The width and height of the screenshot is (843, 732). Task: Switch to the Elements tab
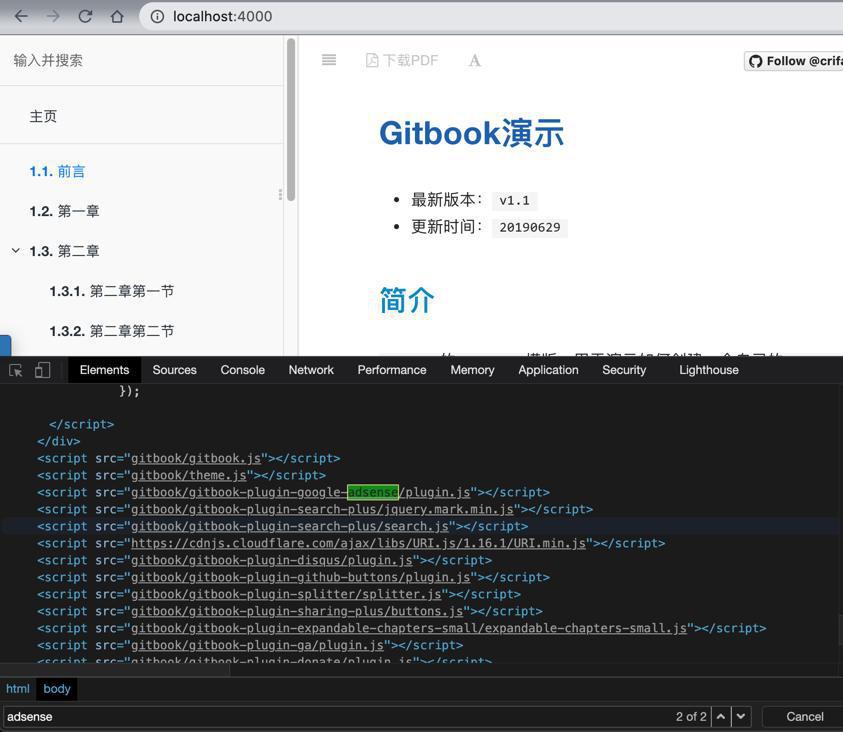point(104,370)
